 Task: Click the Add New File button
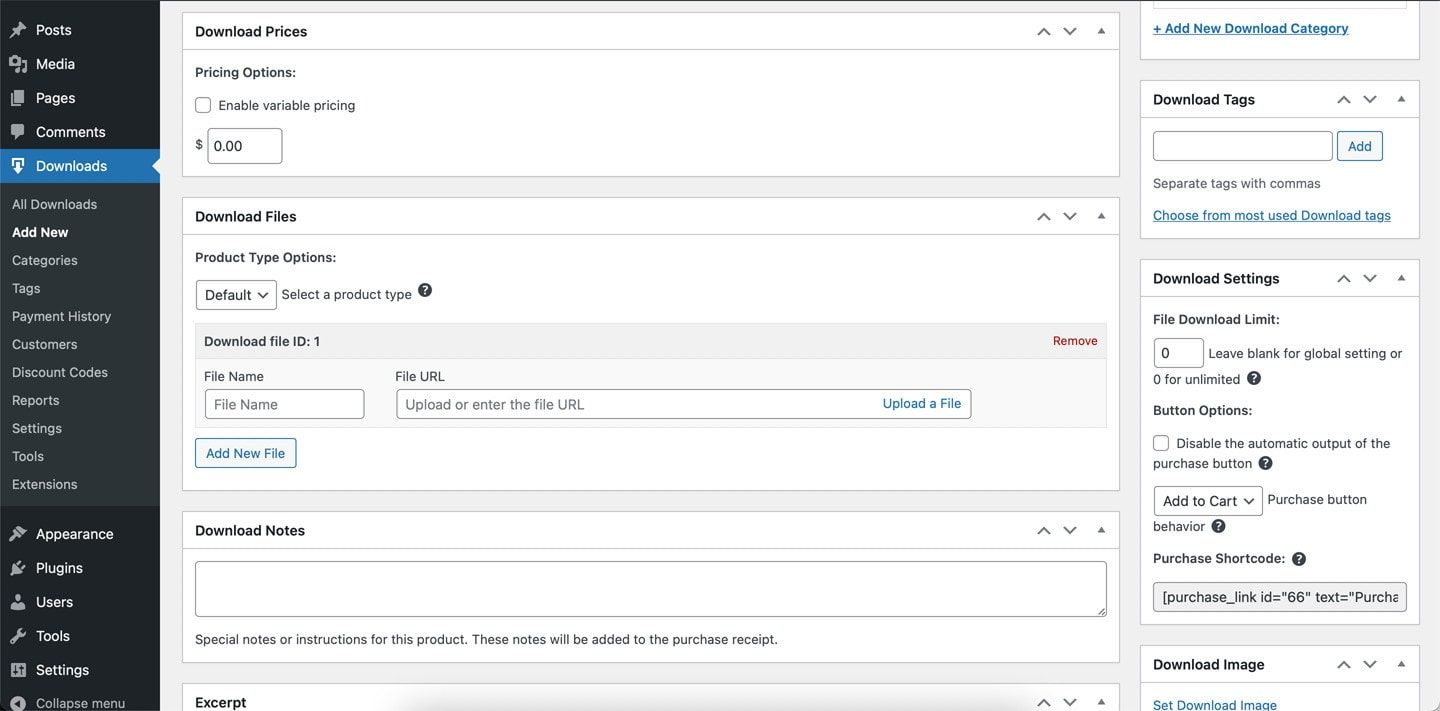pos(245,453)
